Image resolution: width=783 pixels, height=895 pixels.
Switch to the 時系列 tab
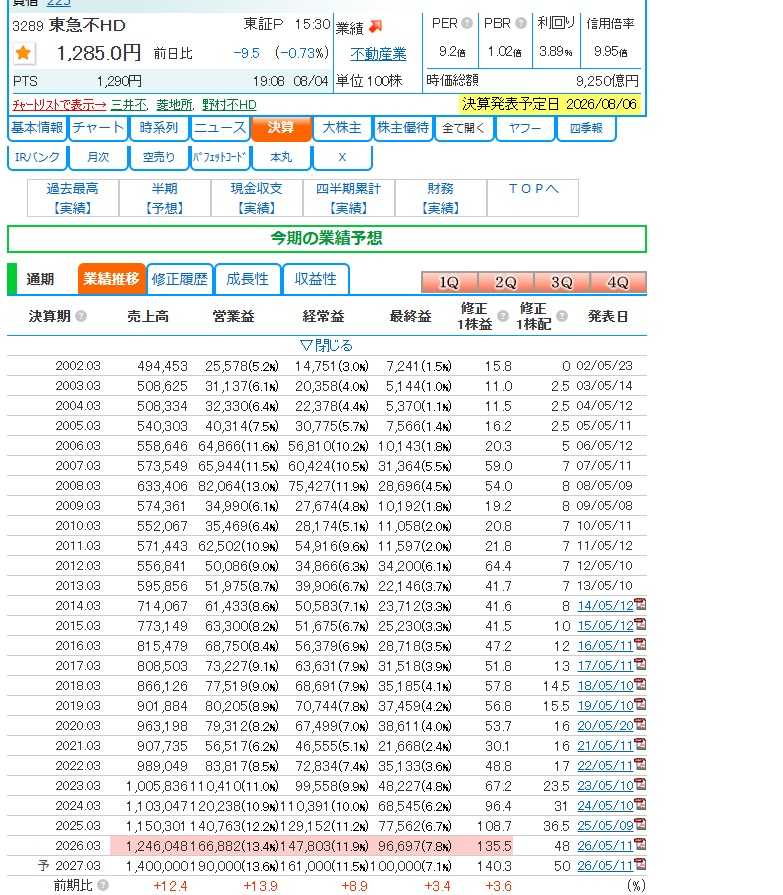click(159, 128)
